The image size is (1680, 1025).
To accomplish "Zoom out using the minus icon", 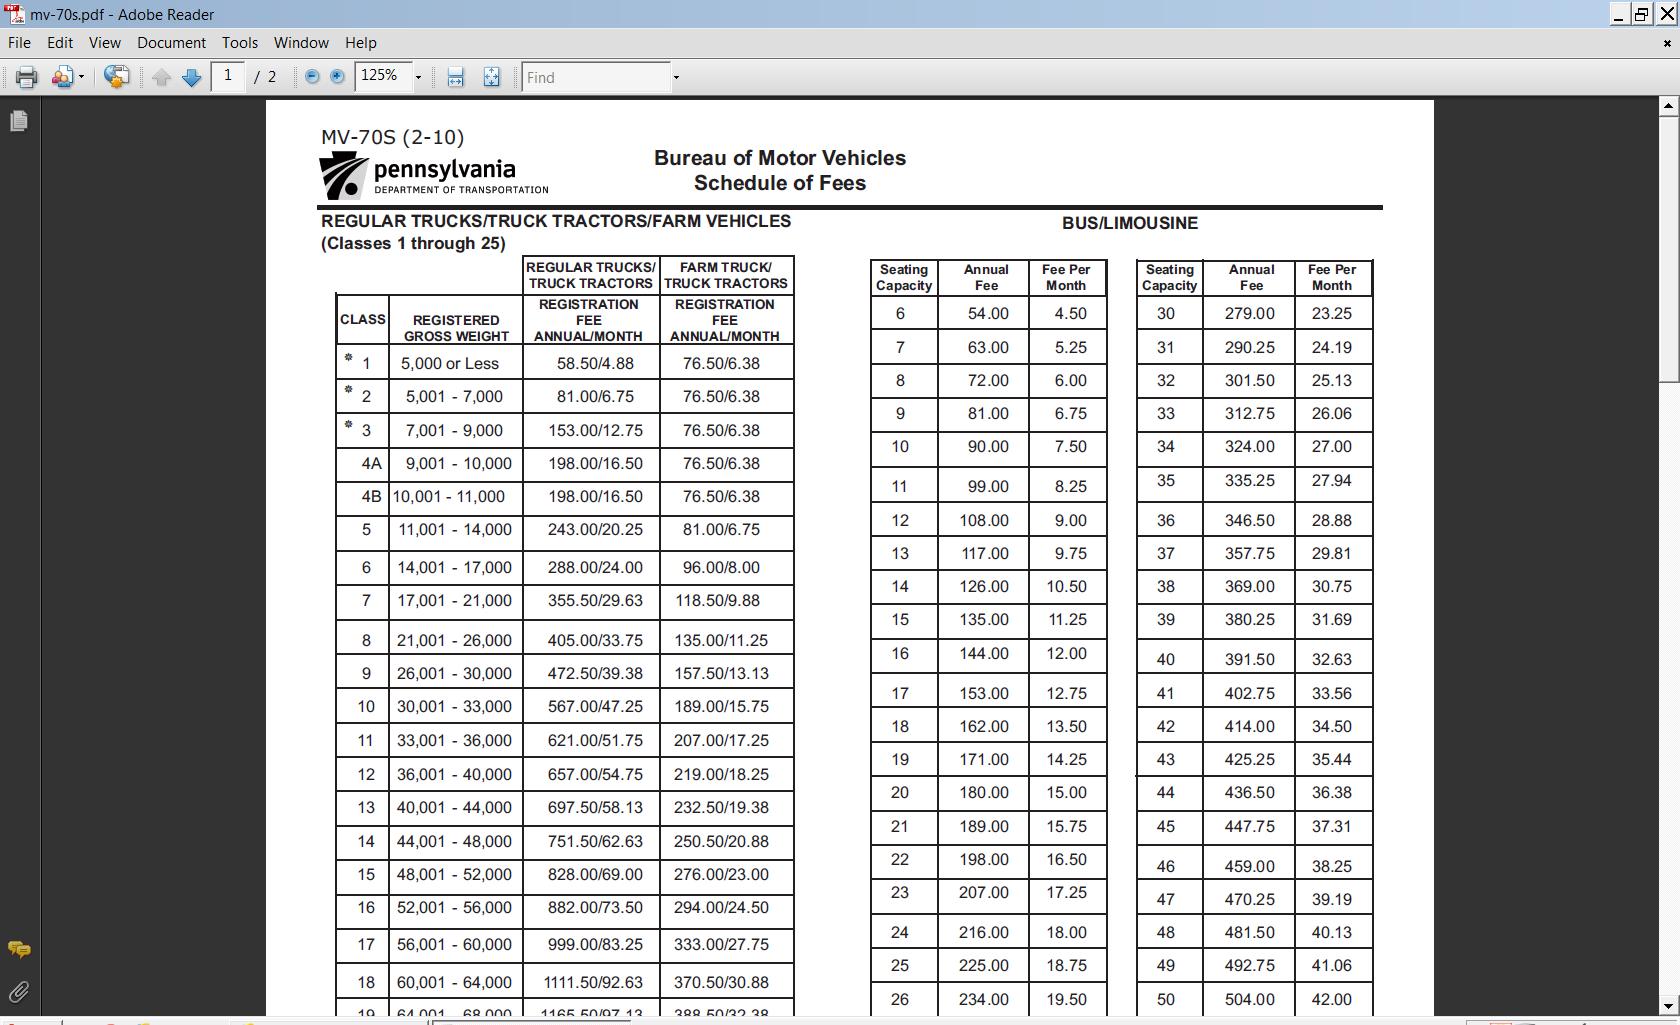I will [x=312, y=77].
